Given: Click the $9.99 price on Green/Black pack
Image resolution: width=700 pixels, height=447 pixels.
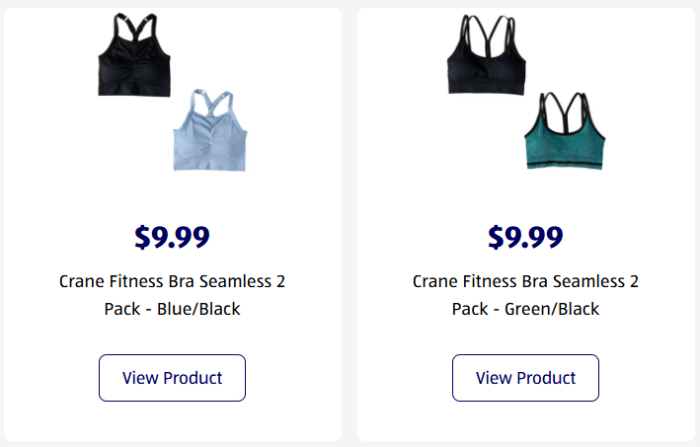Looking at the screenshot, I should point(525,237).
